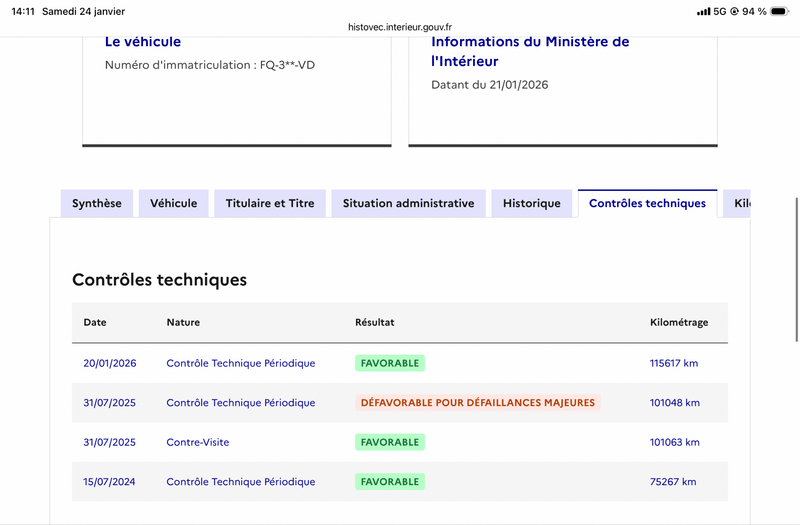
Task: Click the Favorable badge for Contre-Visite
Action: tap(390, 442)
